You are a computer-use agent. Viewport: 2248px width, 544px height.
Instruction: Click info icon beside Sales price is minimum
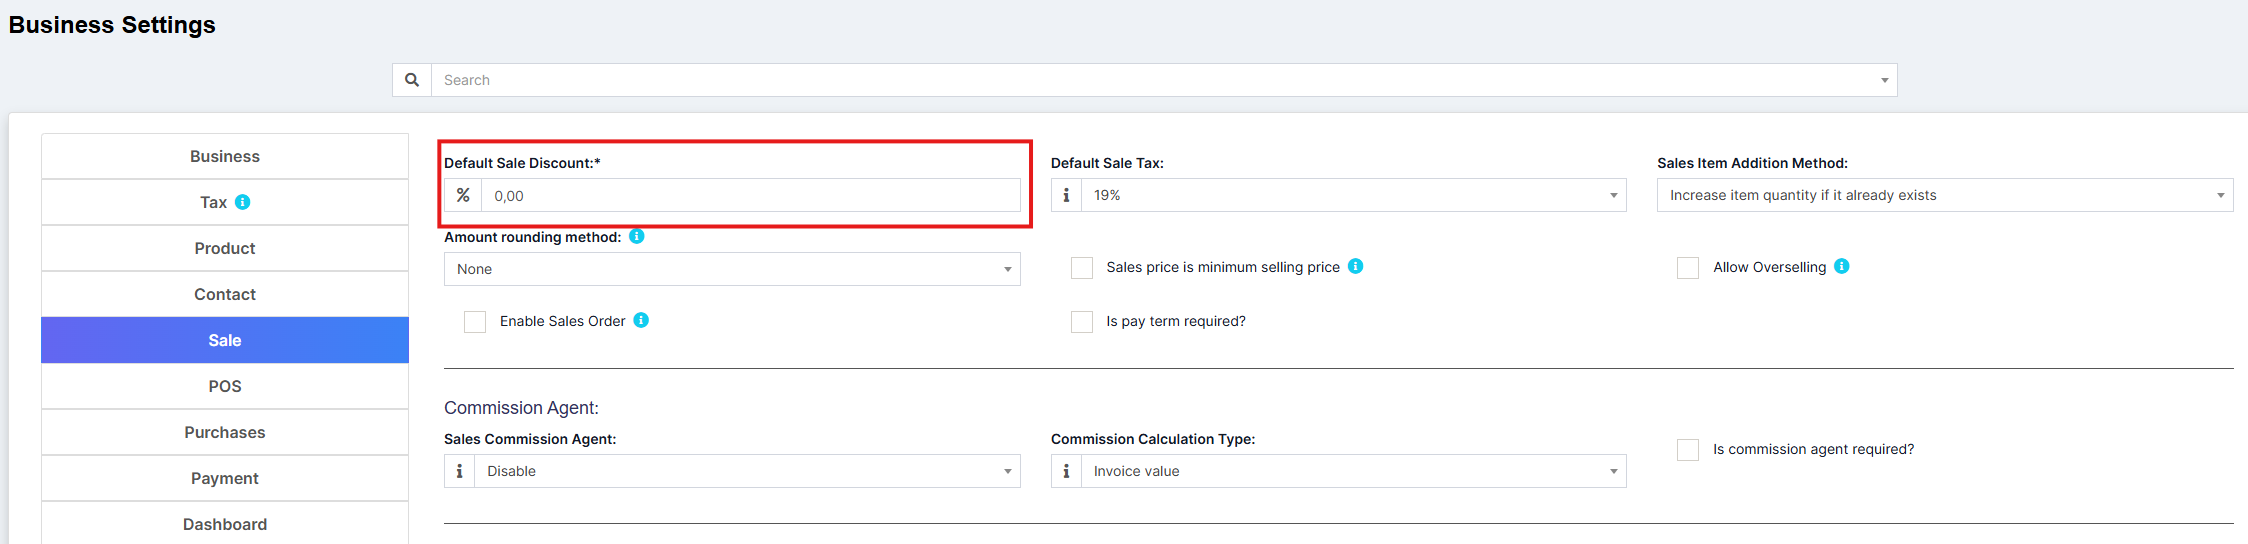pos(1355,266)
